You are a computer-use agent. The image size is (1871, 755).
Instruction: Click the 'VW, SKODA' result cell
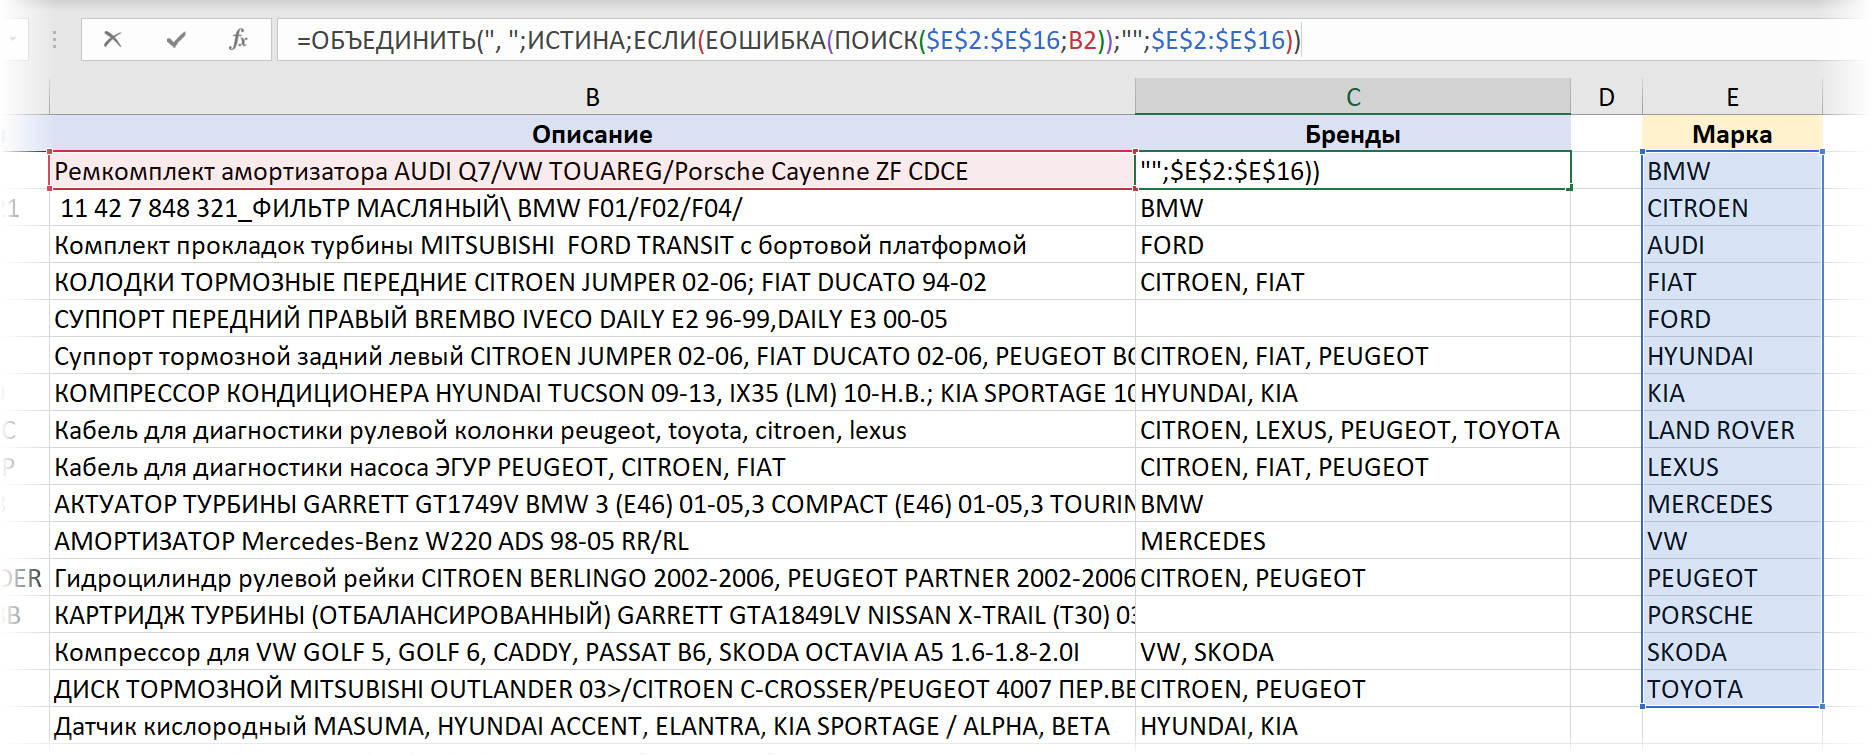[1353, 652]
